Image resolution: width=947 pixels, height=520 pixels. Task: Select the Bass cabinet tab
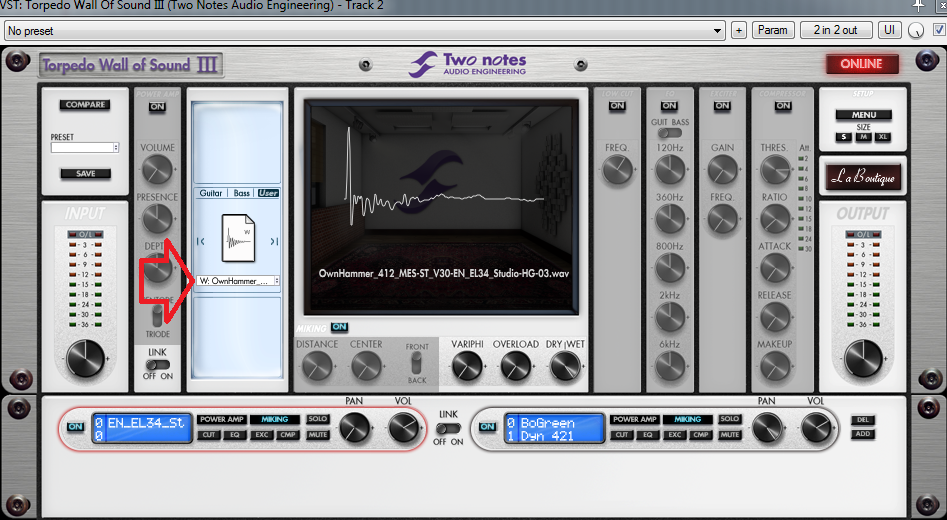[242, 193]
